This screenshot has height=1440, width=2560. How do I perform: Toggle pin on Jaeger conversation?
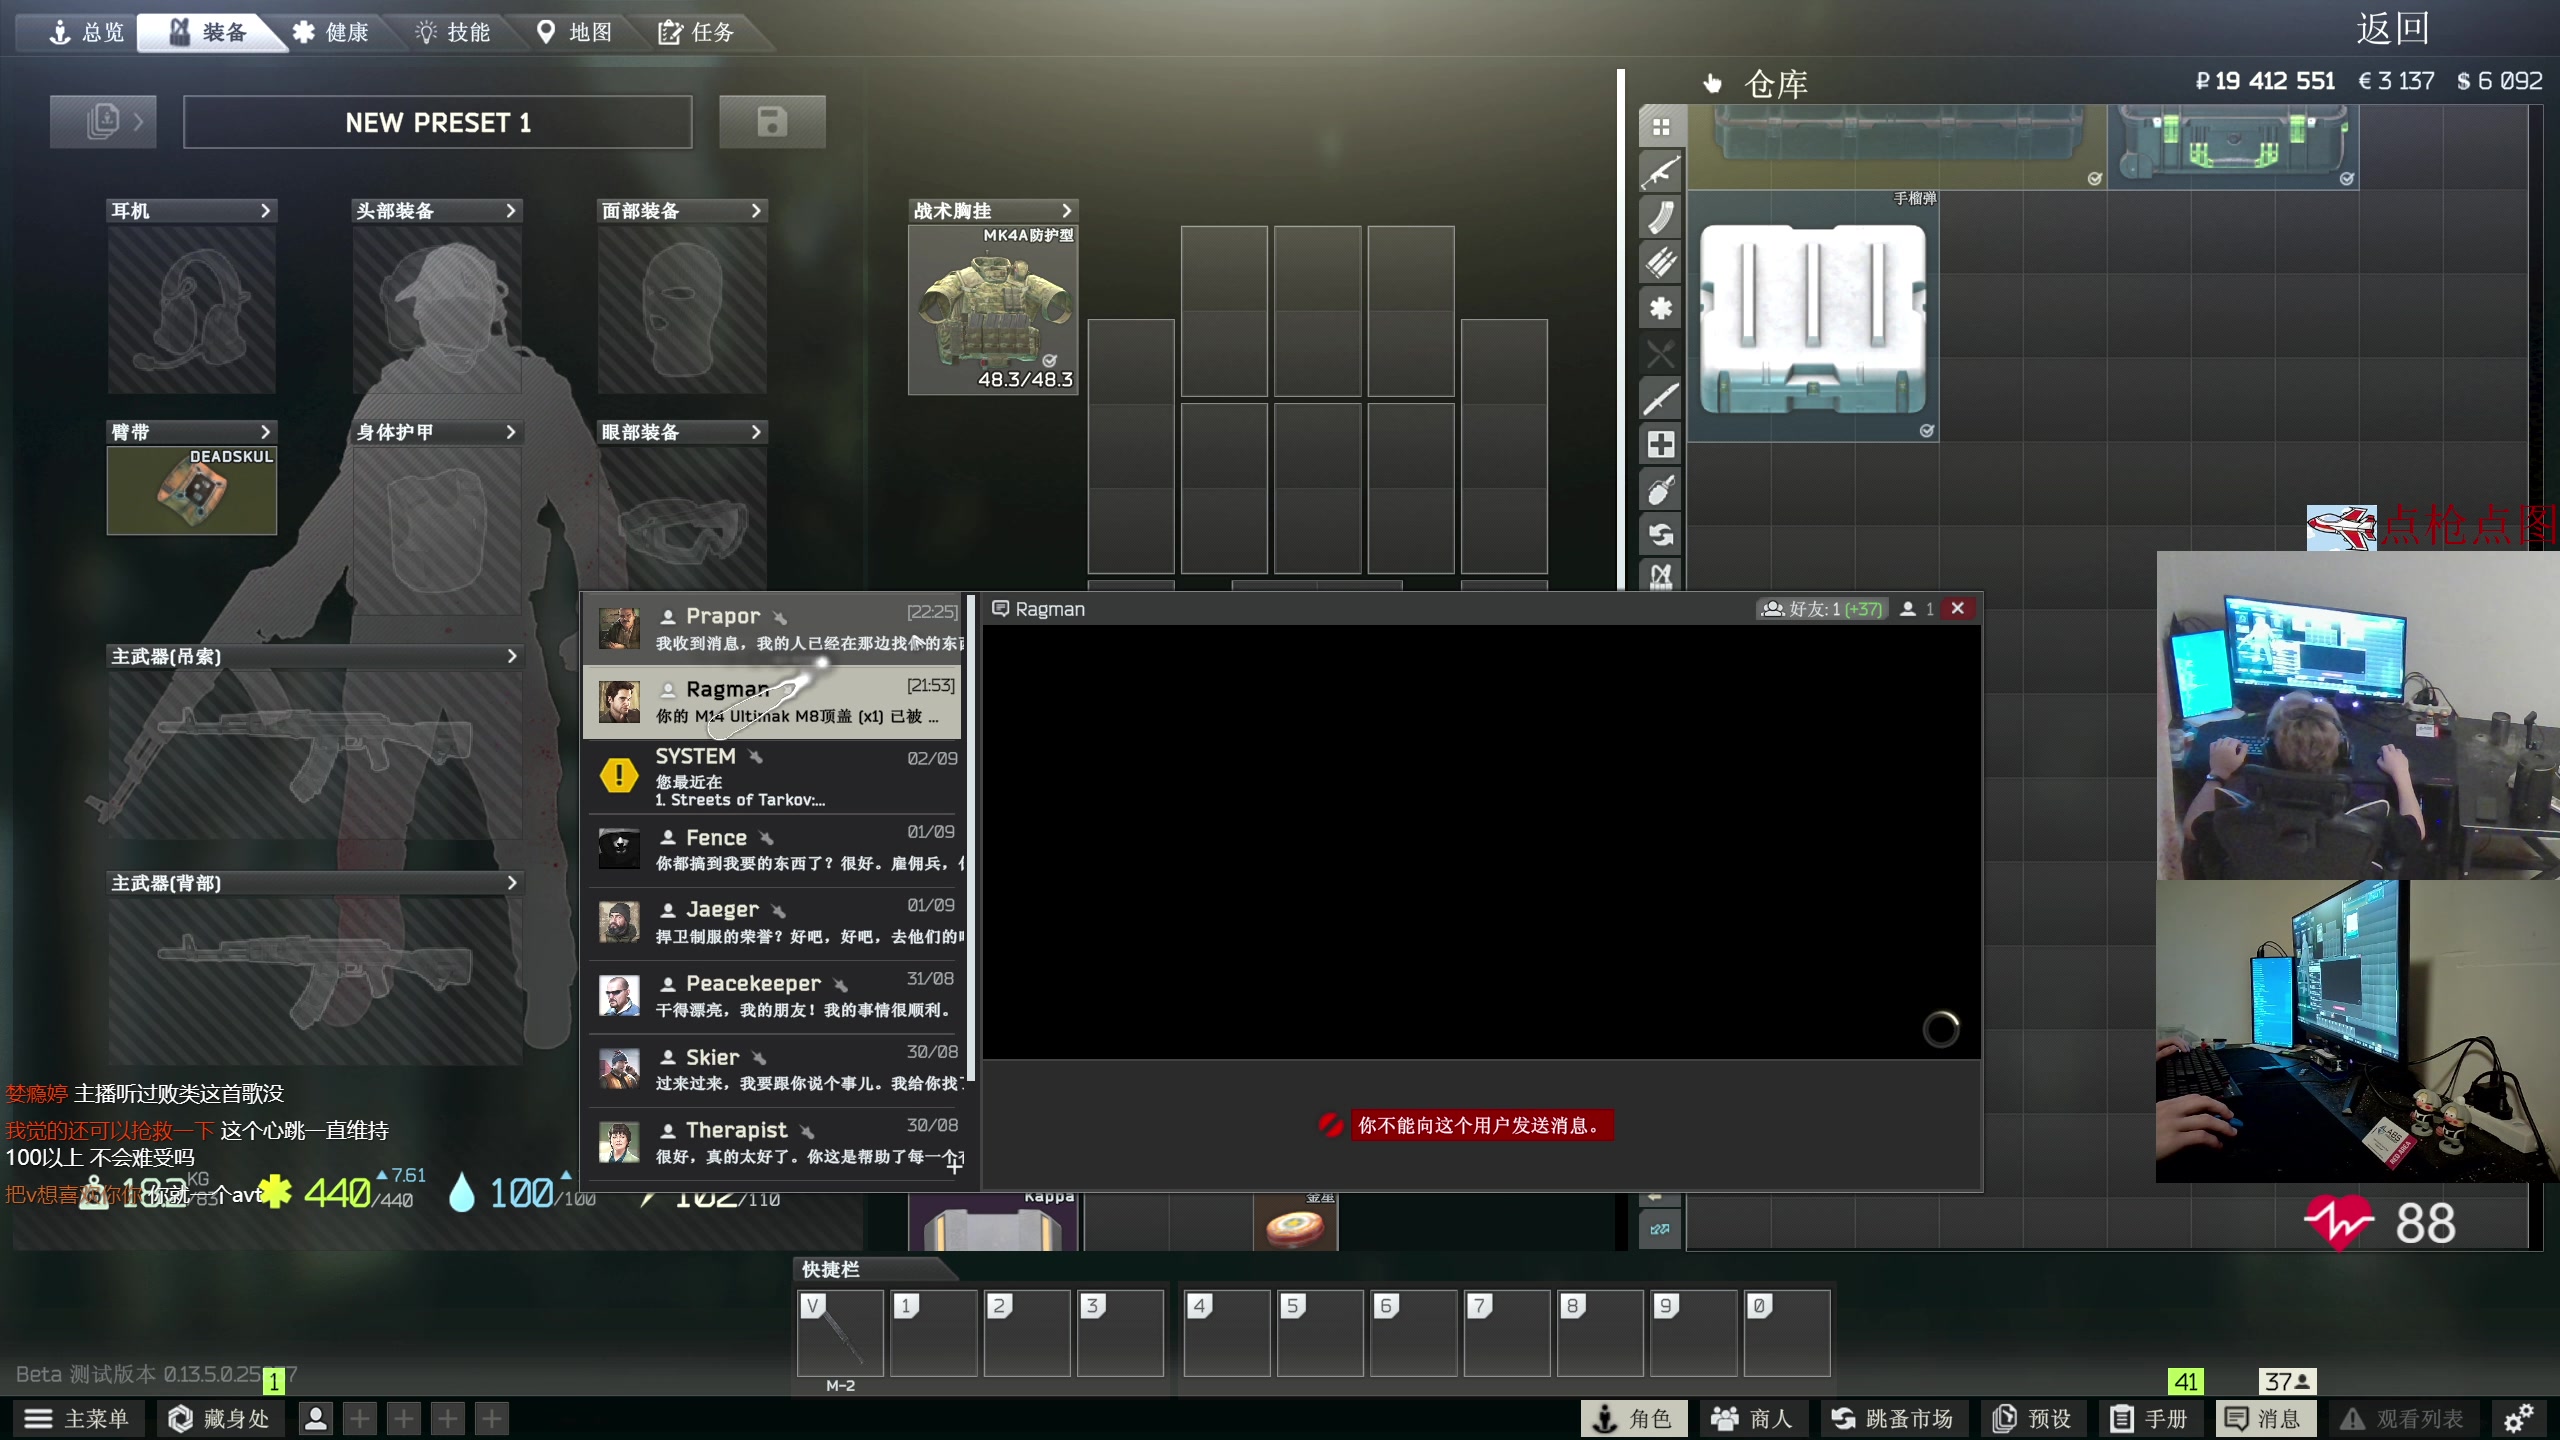[778, 911]
